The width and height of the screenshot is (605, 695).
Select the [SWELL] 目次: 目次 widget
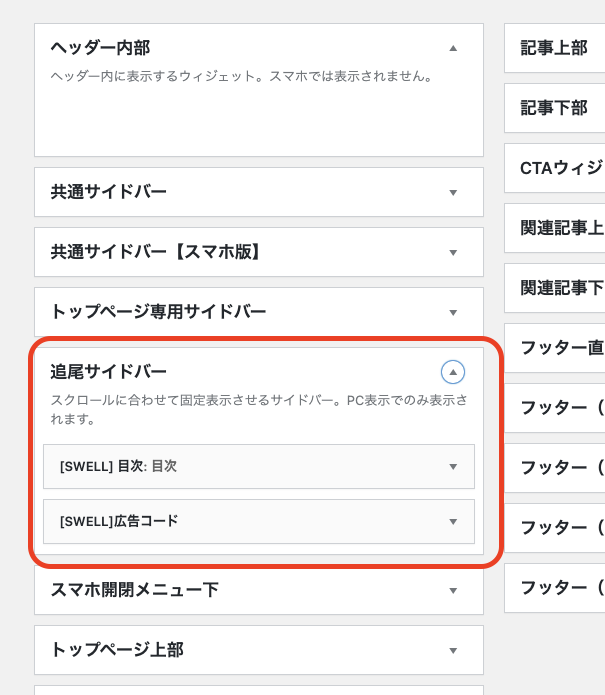(259, 466)
